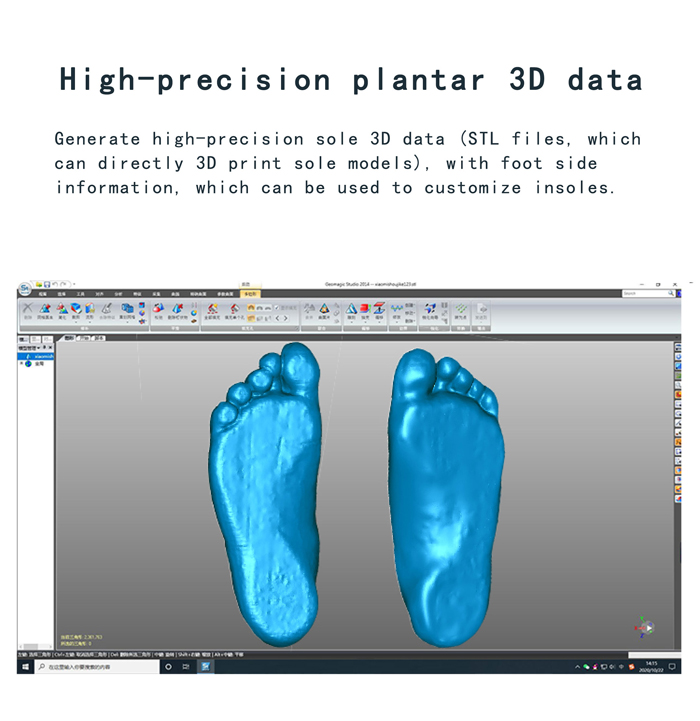The height and width of the screenshot is (721, 700).
Task: Click the Search input box at top right
Action: [645, 294]
